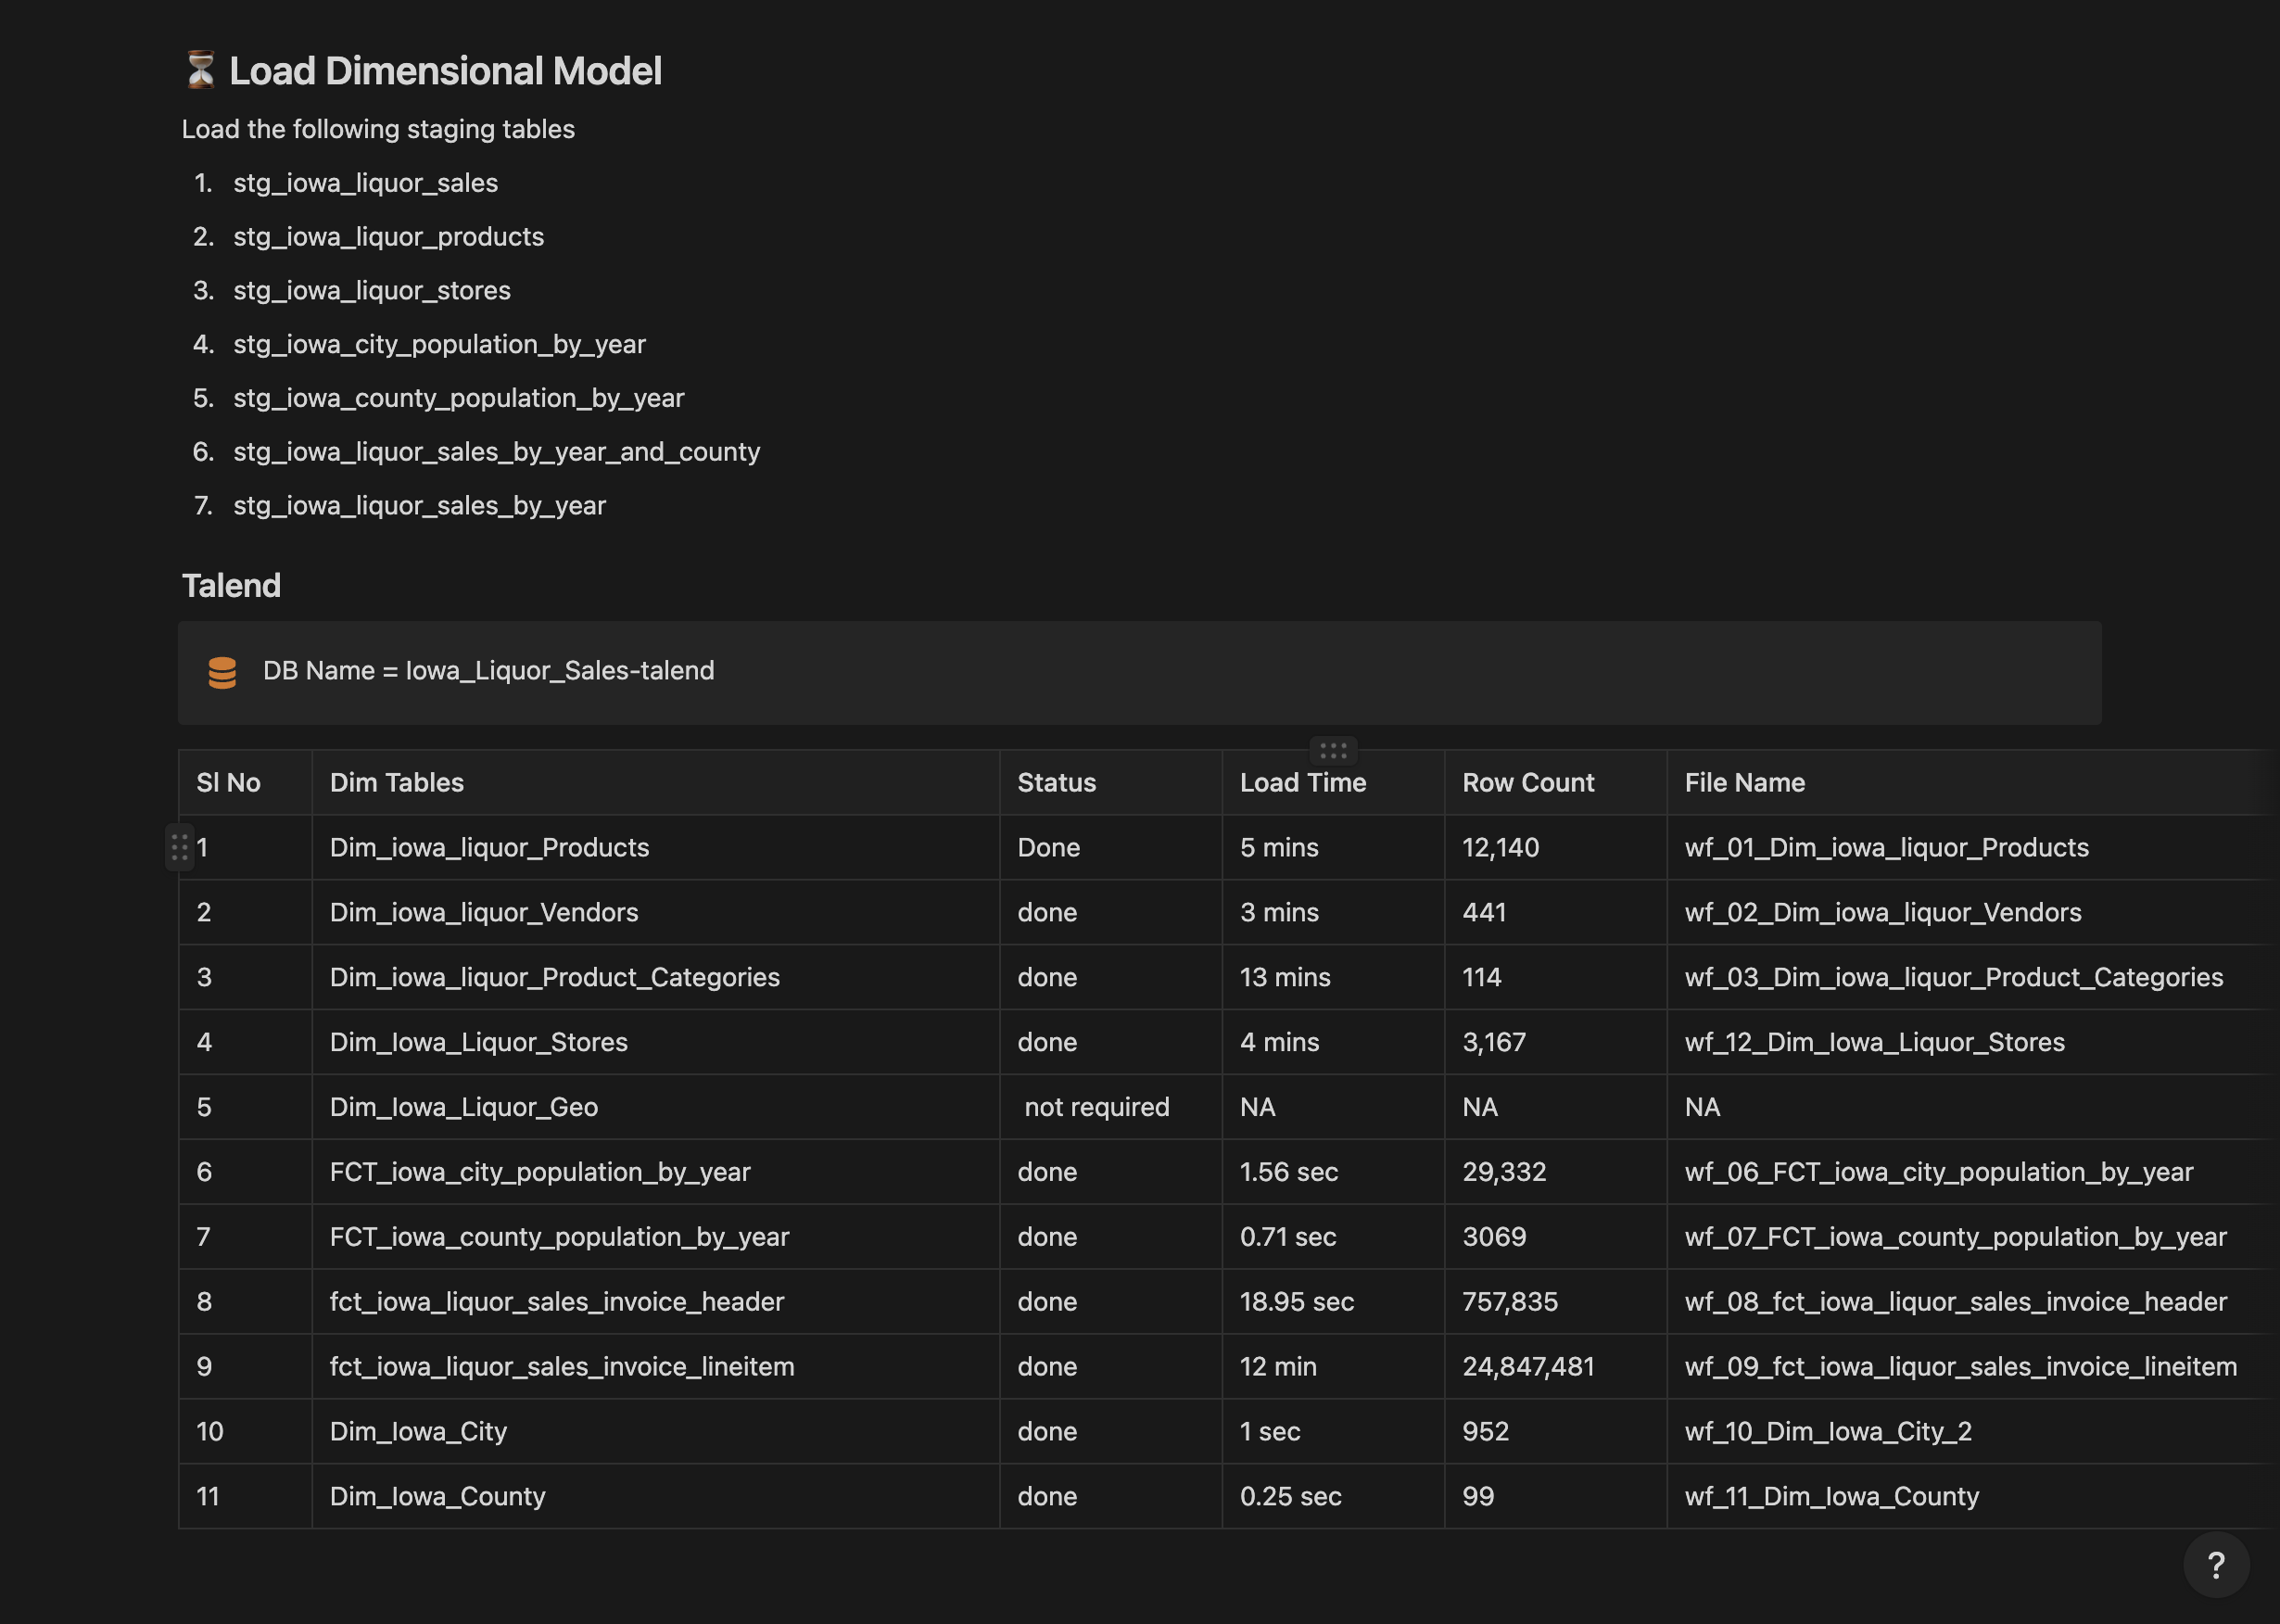Click the Load Dimensional Model page title
Screen dimensions: 2280x1624
pos(446,70)
